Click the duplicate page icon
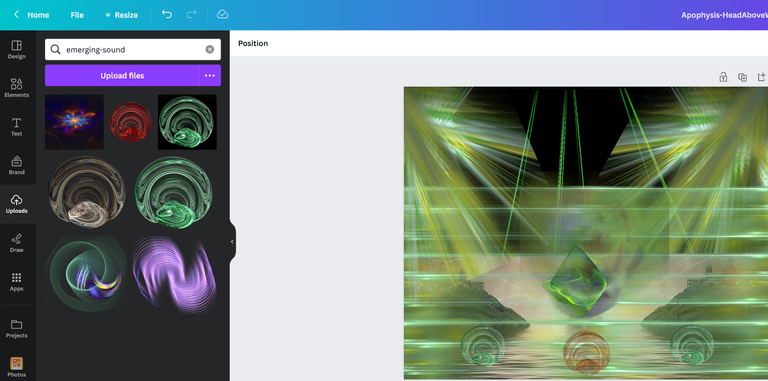 pos(743,77)
